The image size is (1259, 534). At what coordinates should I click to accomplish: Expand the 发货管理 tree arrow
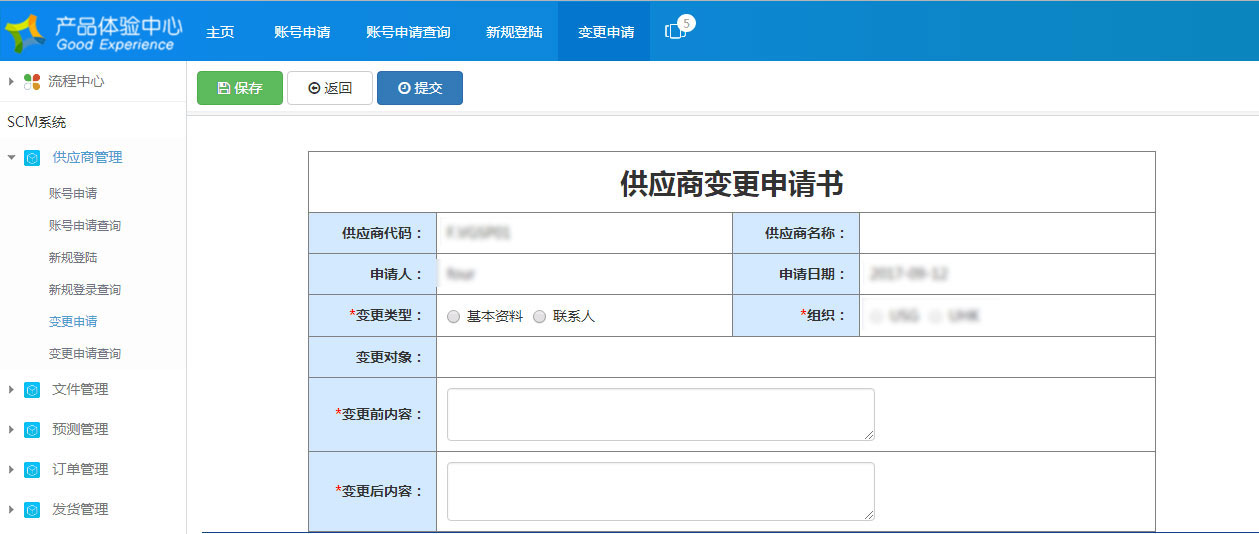11,510
